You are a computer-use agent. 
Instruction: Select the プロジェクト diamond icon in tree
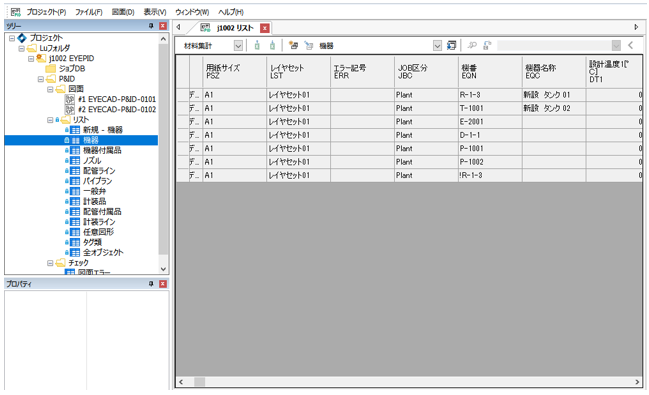22,38
